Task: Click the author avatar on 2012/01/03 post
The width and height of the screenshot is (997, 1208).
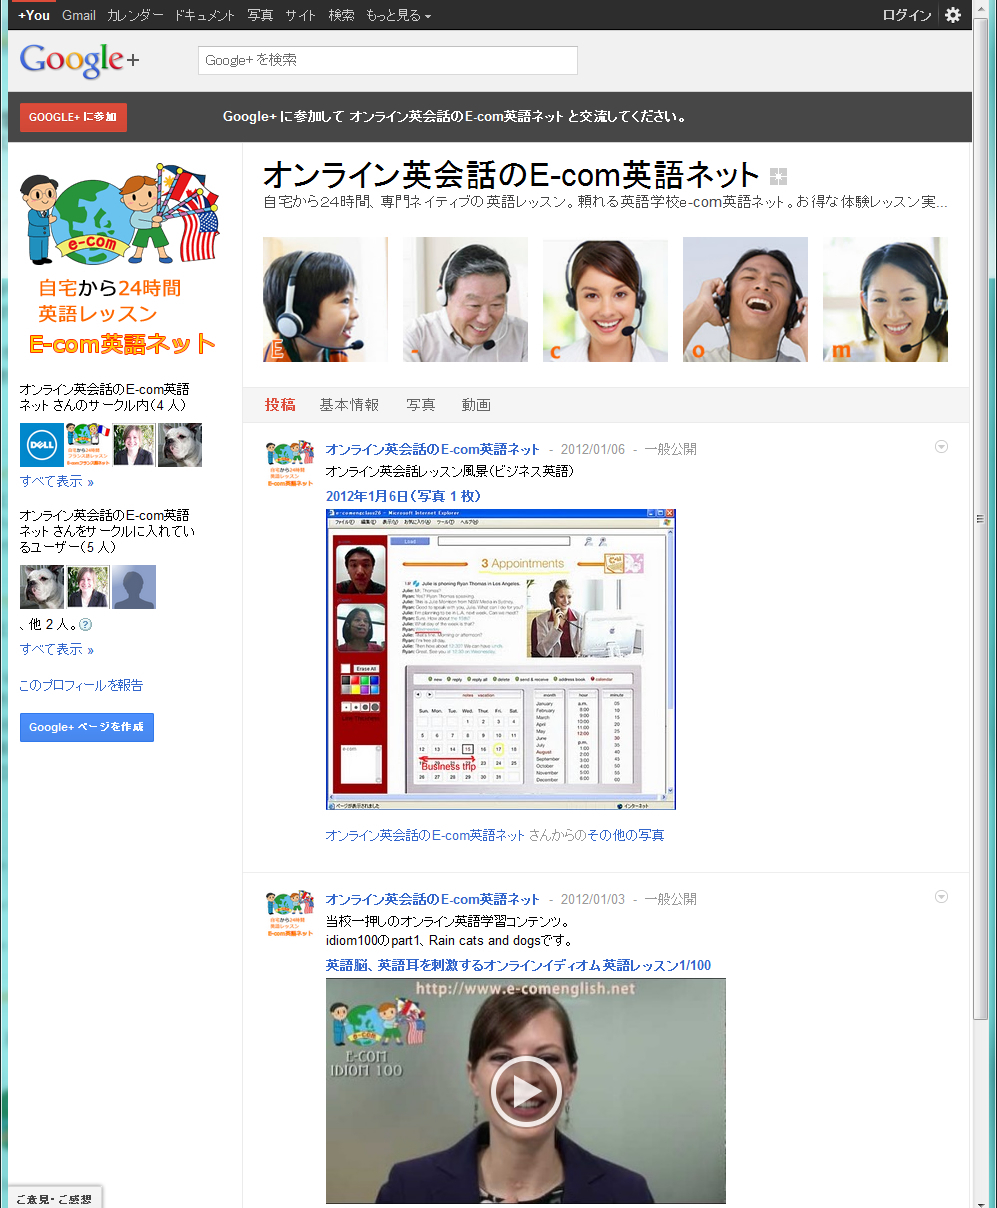Action: (290, 914)
